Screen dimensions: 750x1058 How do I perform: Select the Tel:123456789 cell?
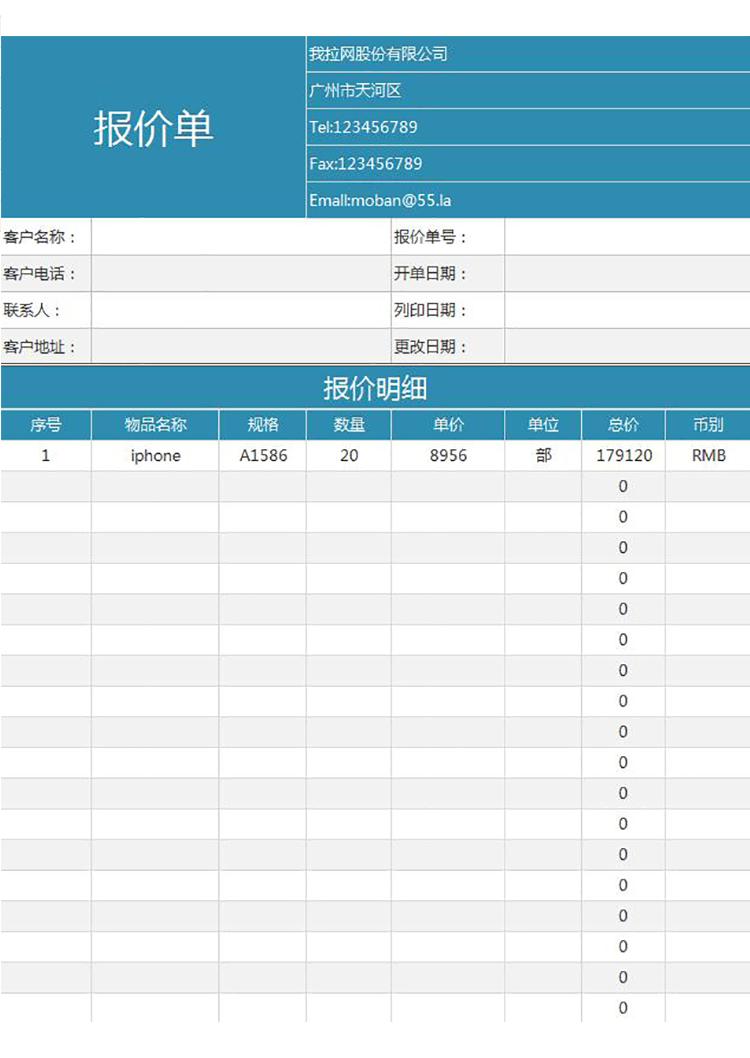(x=527, y=127)
